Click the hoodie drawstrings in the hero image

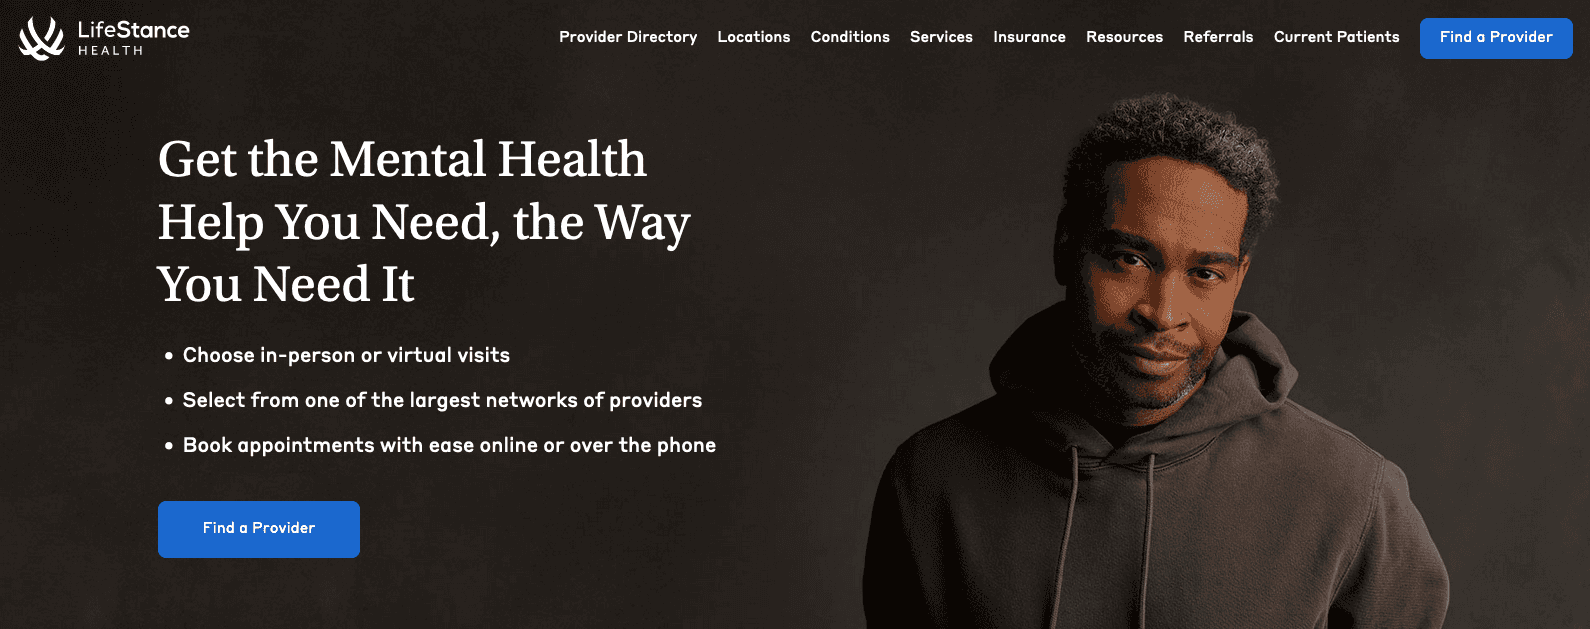tap(1108, 530)
